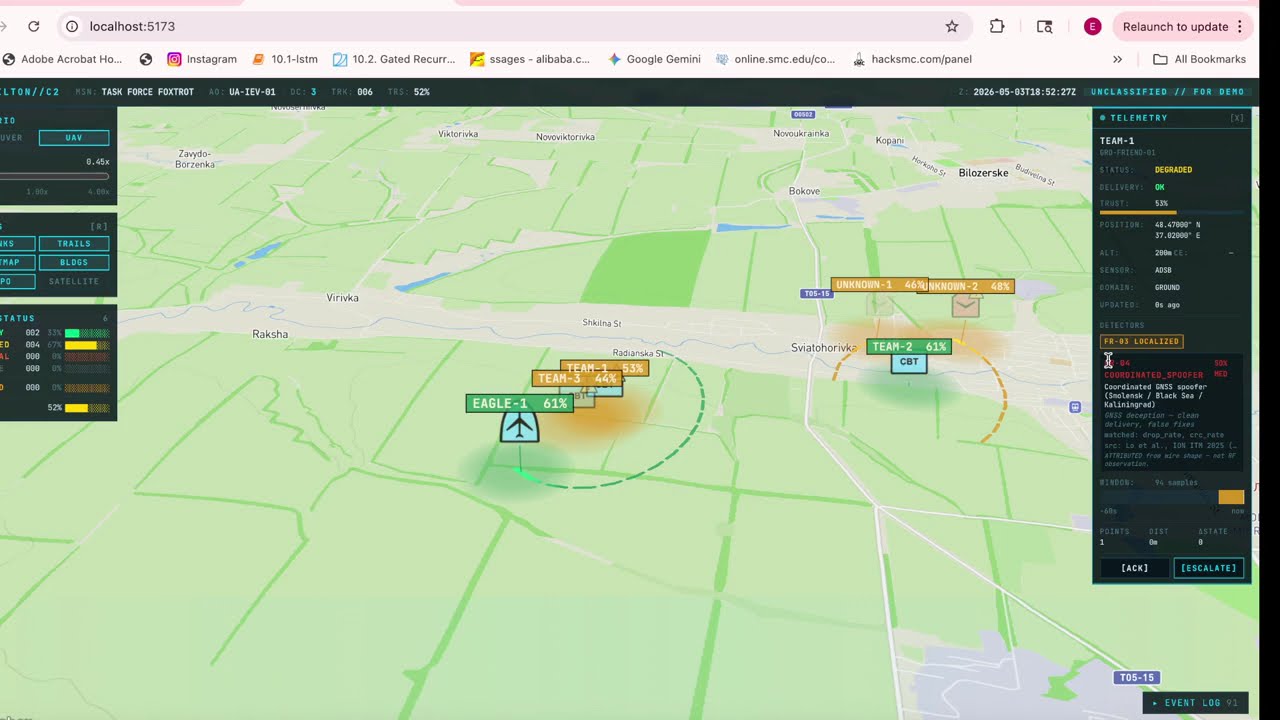
Task: Adjust the playback speed slider at 0.45x
Action: coord(54,176)
